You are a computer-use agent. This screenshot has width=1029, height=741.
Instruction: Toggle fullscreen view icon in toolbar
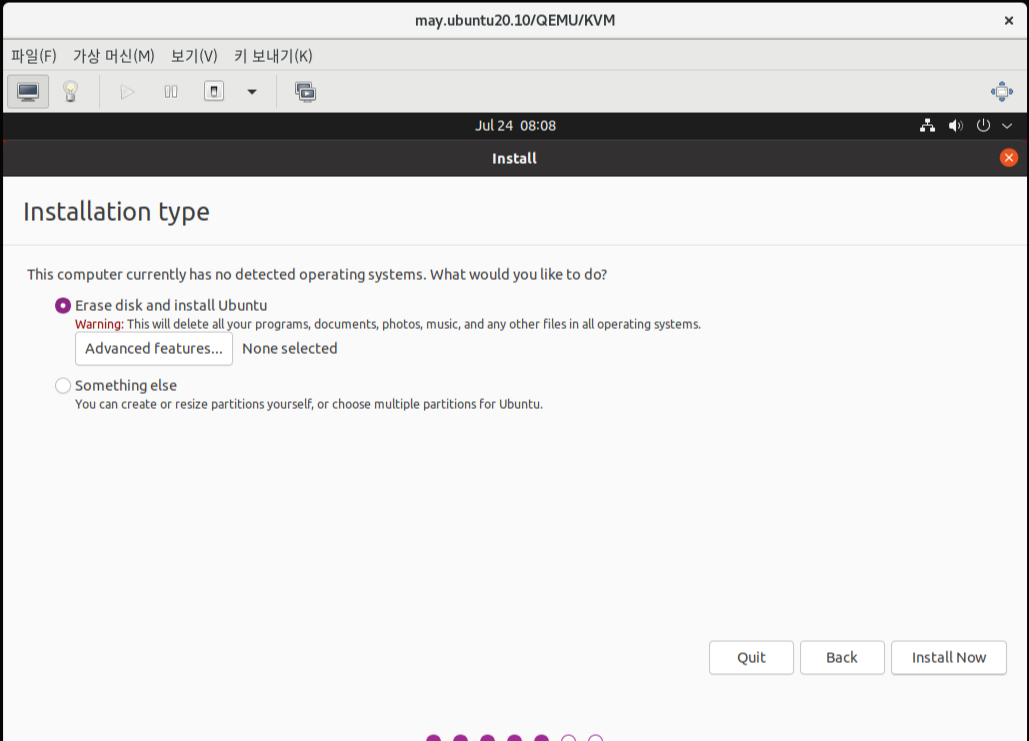click(1001, 92)
